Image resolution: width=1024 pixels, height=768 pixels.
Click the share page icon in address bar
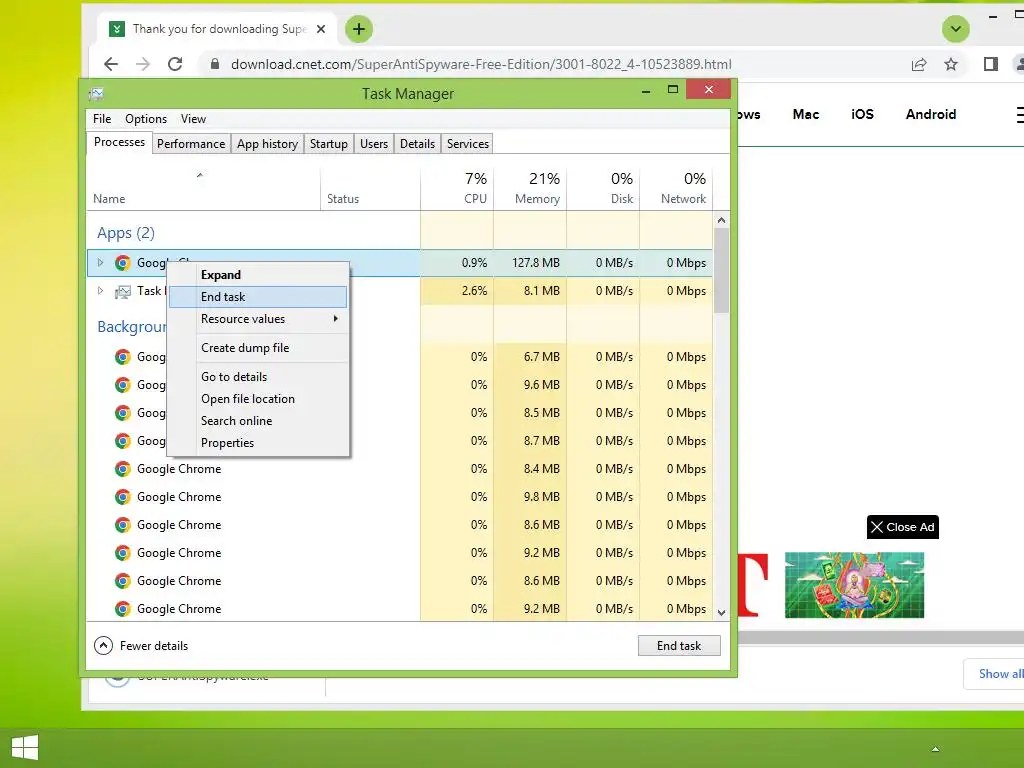tap(918, 64)
